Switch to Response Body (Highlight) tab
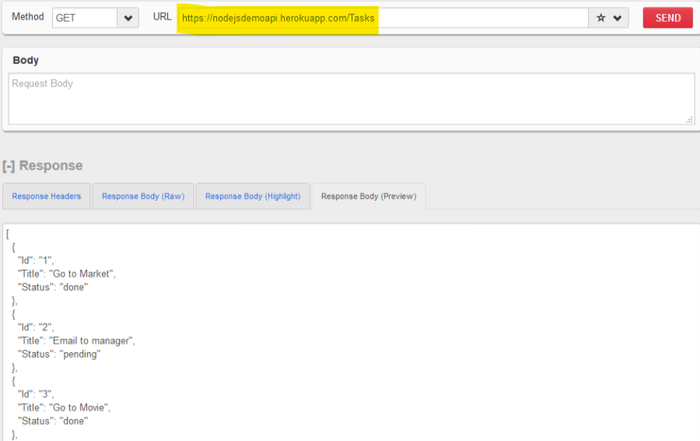Viewport: 700px width, 441px height. (x=253, y=196)
